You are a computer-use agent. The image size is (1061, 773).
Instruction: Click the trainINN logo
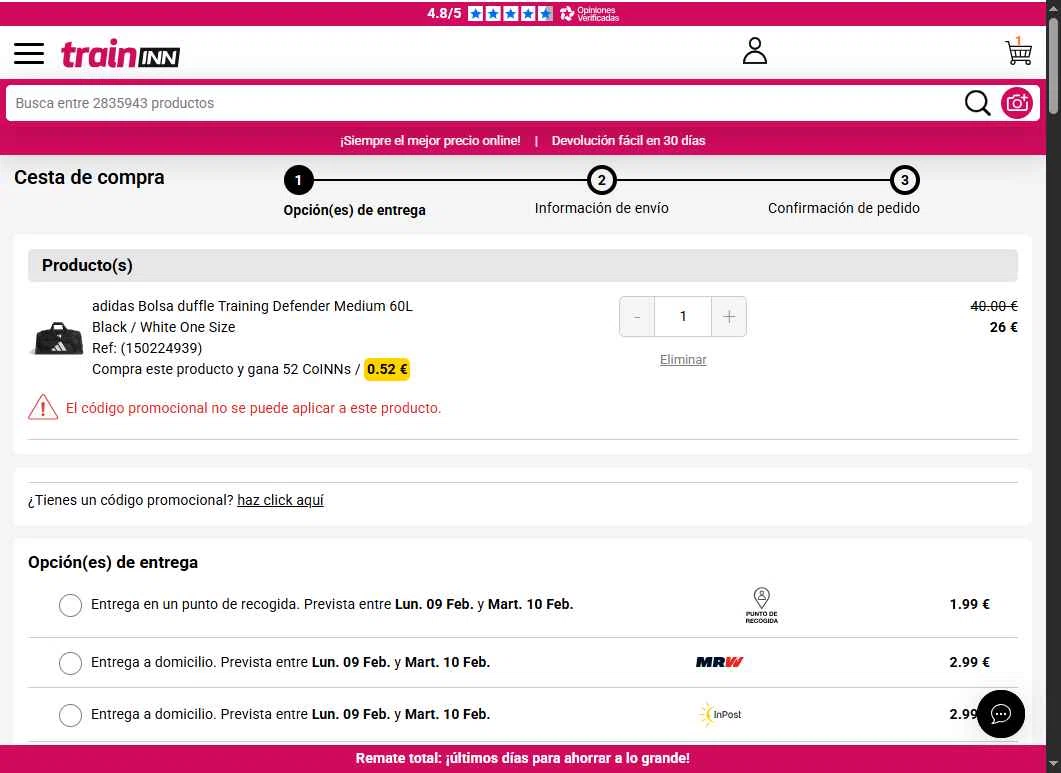coord(120,53)
